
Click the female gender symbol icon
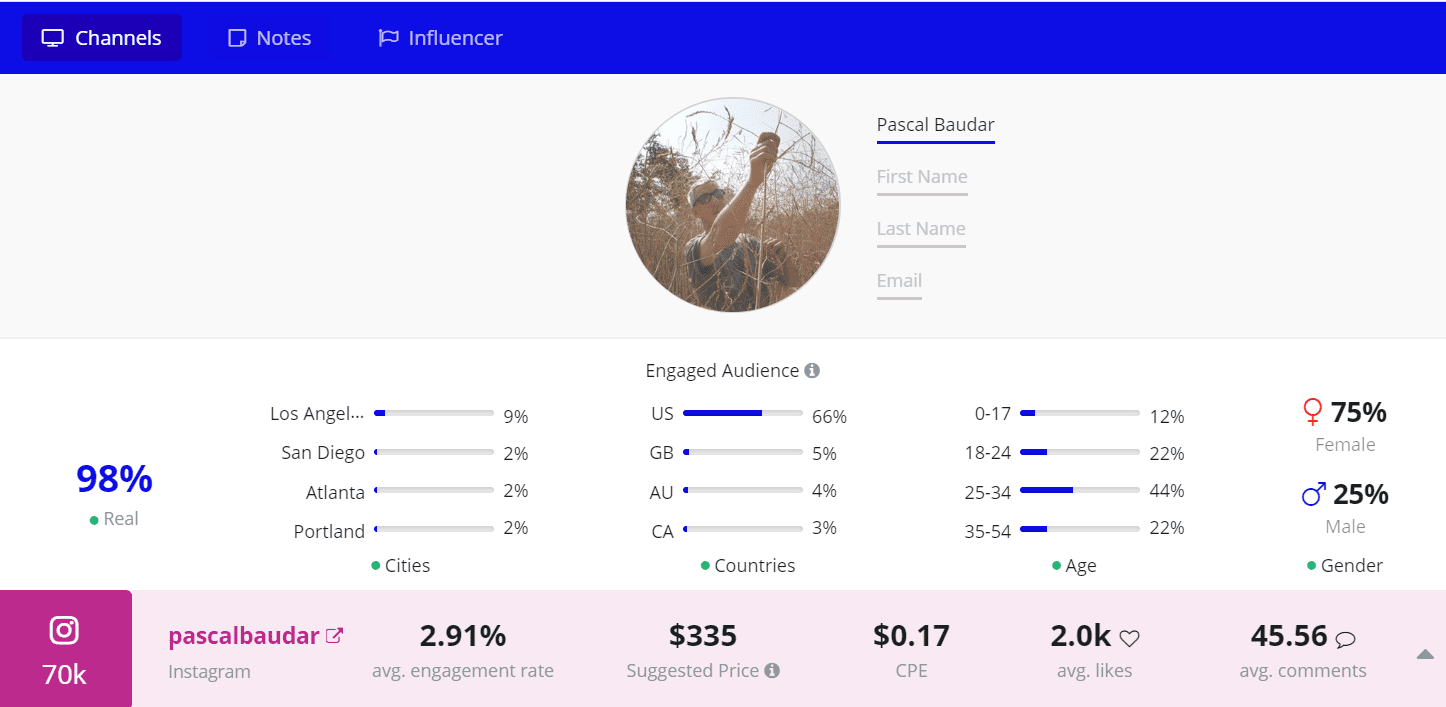[1312, 412]
